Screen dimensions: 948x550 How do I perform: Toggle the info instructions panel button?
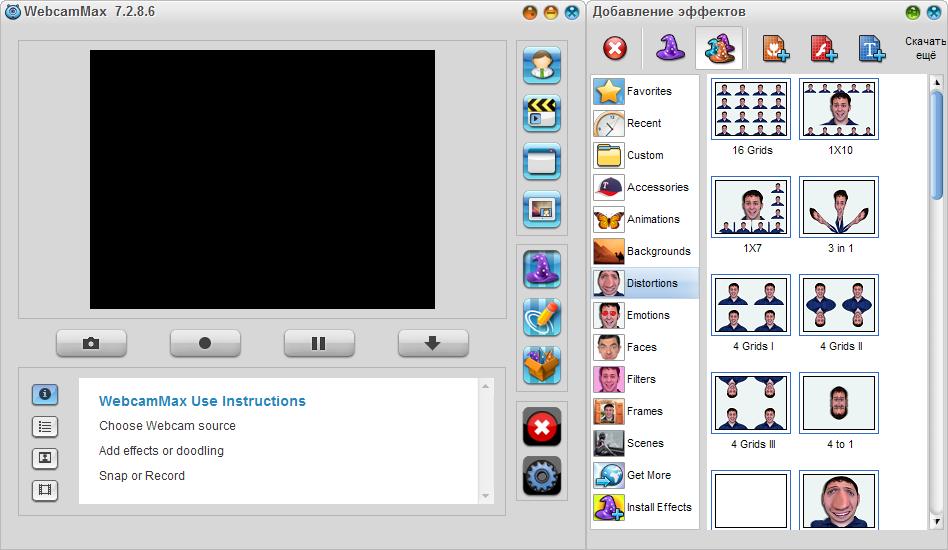[45, 394]
